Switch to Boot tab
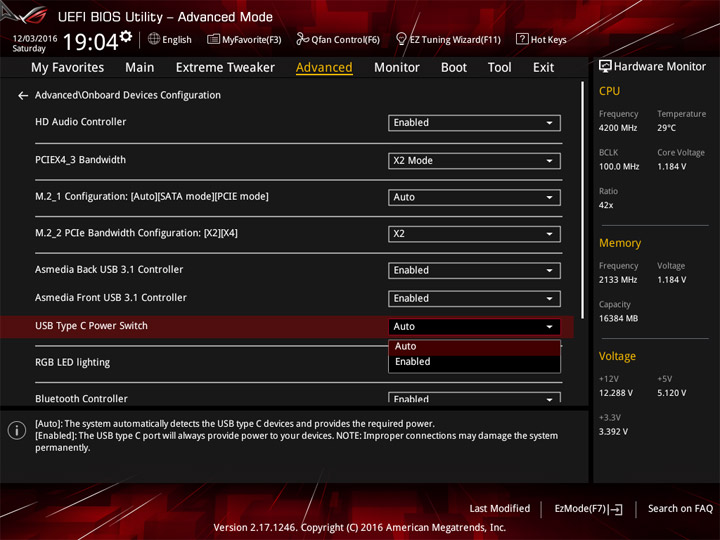The width and height of the screenshot is (720, 540). click(x=454, y=68)
